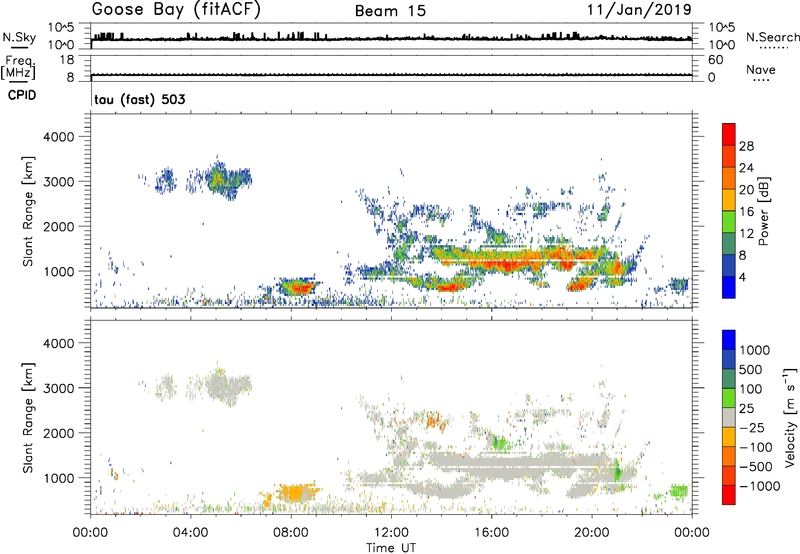The image size is (800, 554).
Task: Click the 'Beam 15' header label
Action: click(x=390, y=11)
